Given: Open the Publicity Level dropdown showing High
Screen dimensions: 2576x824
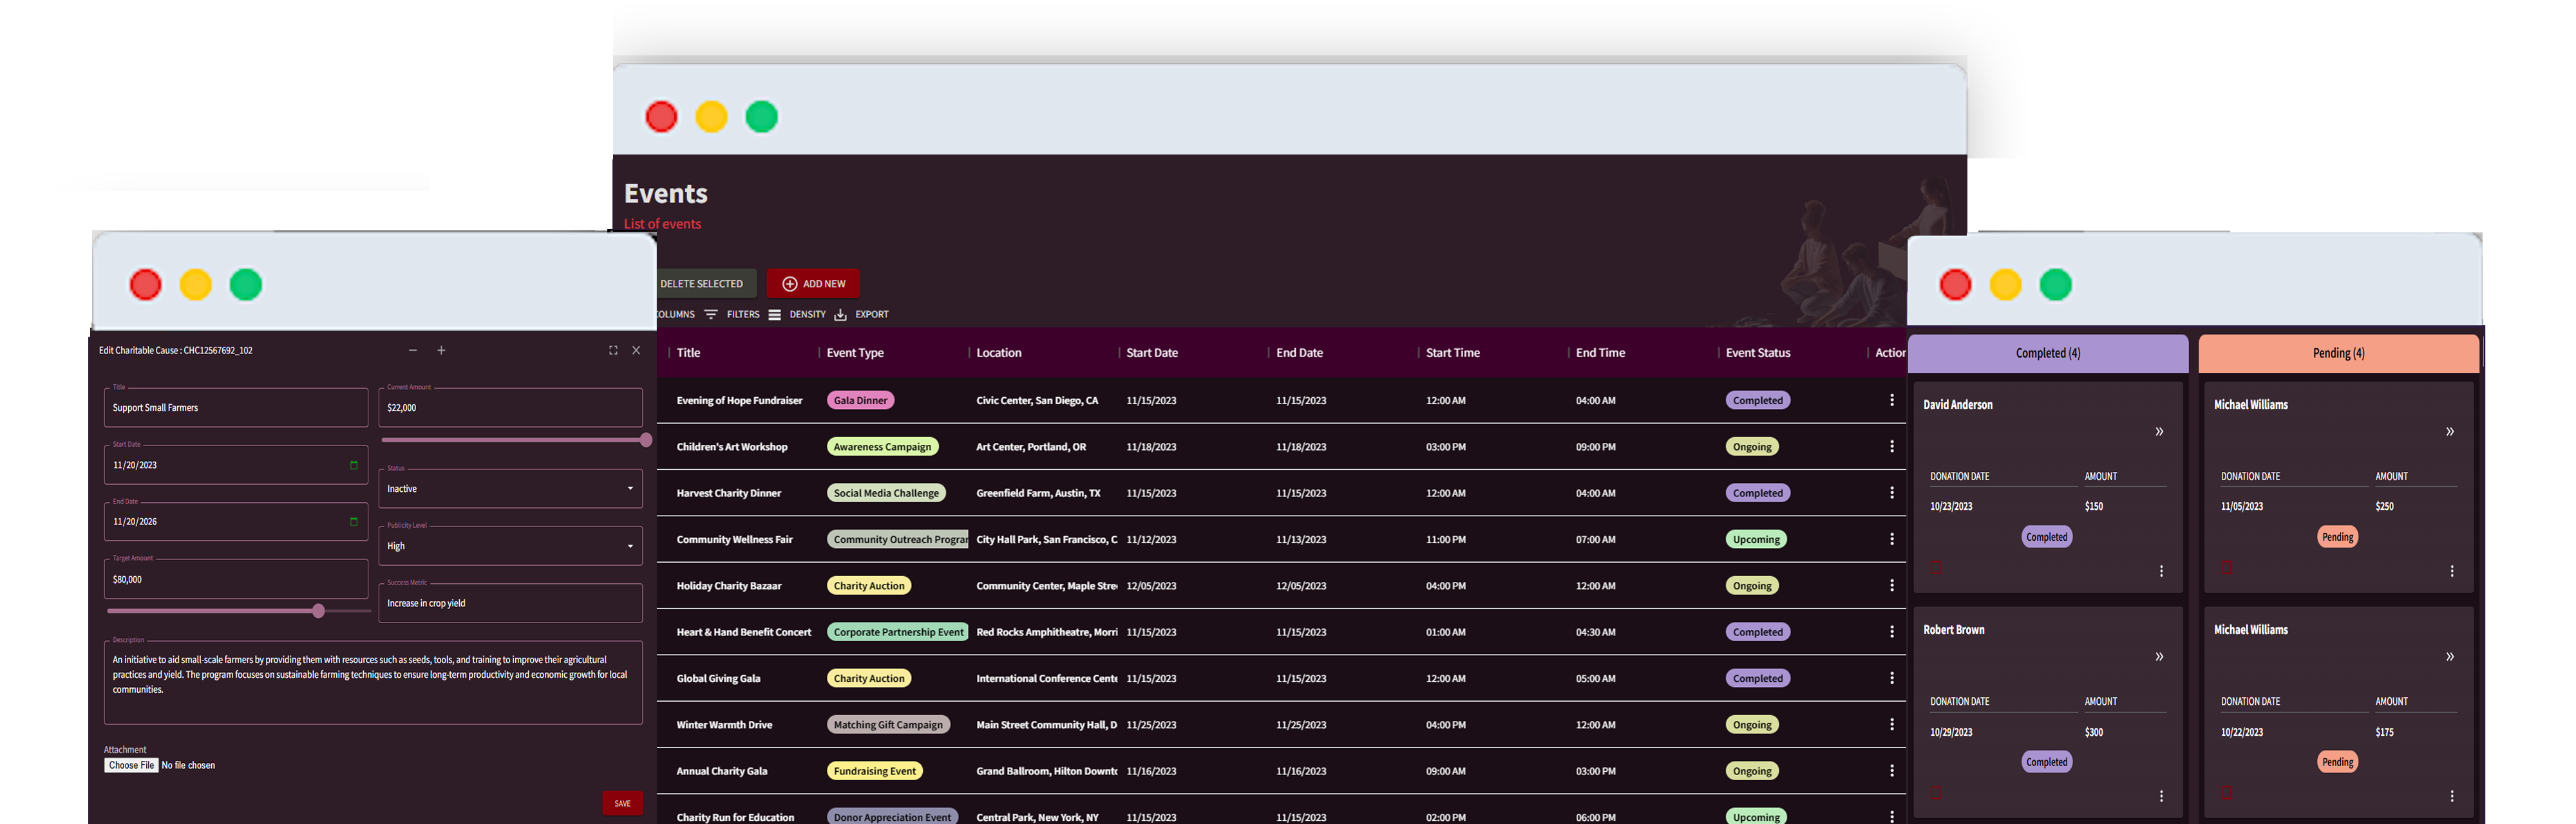Looking at the screenshot, I should tap(630, 545).
